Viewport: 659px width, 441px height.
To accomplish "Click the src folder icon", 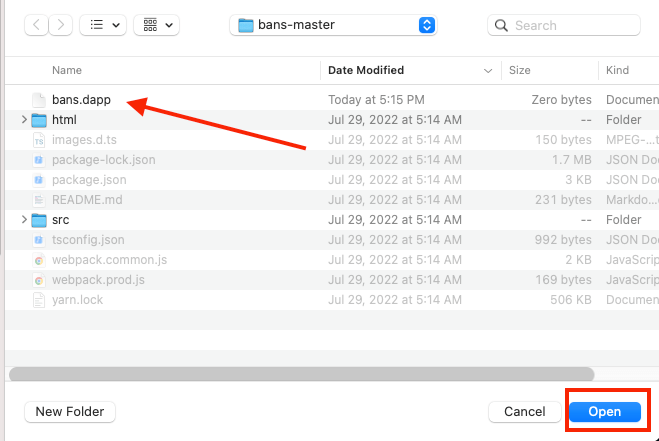I will 39,220.
